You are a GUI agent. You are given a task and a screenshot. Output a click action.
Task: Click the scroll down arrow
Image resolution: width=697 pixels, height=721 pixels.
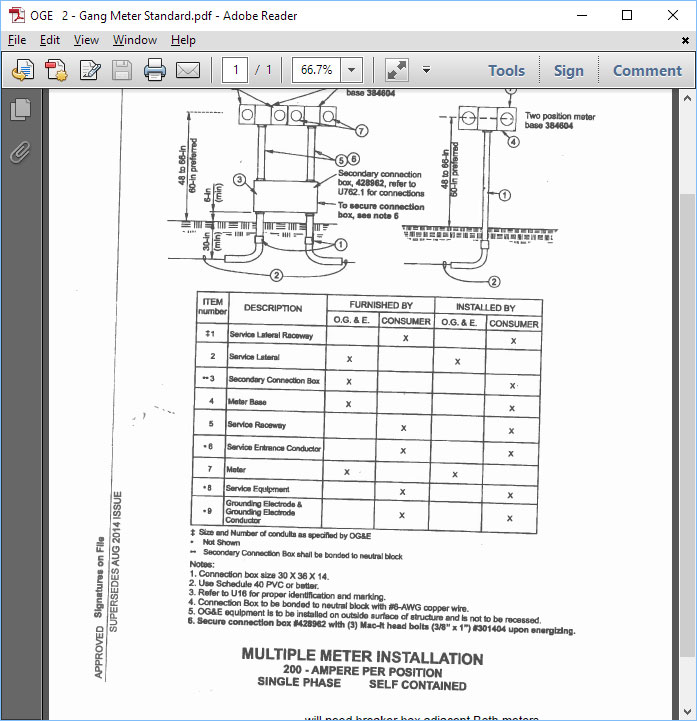tap(687, 712)
